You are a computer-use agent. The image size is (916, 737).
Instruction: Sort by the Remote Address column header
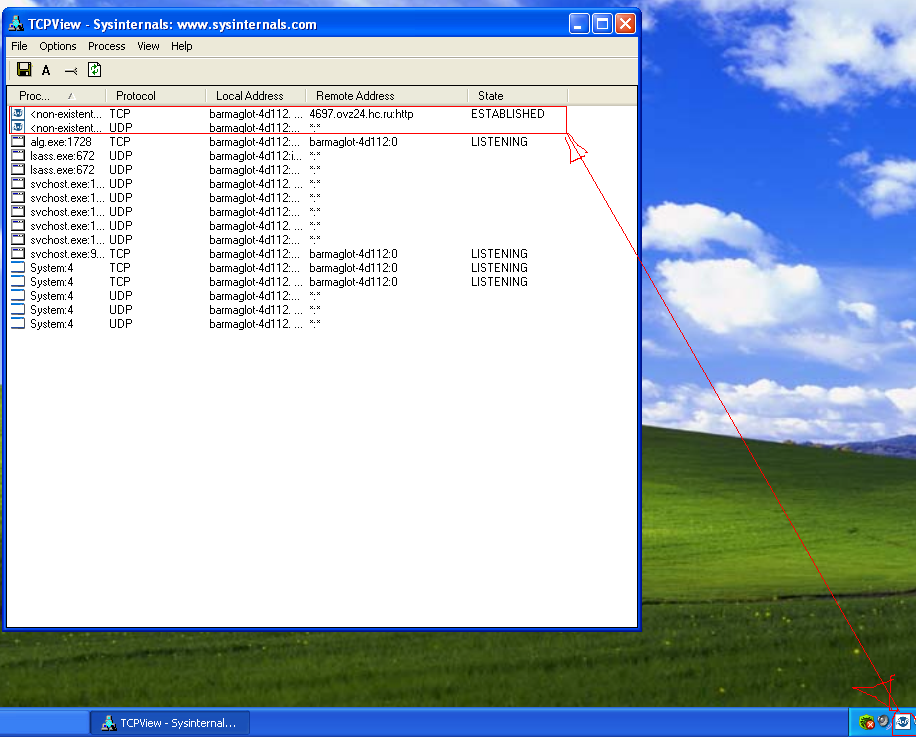(387, 96)
